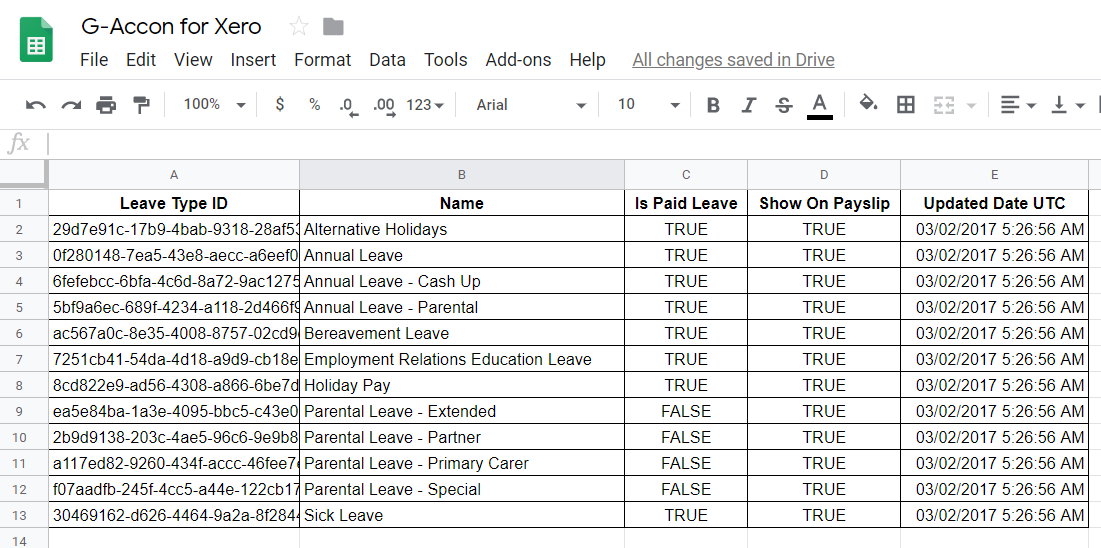Open the Google Sheets home icon

tap(37, 41)
